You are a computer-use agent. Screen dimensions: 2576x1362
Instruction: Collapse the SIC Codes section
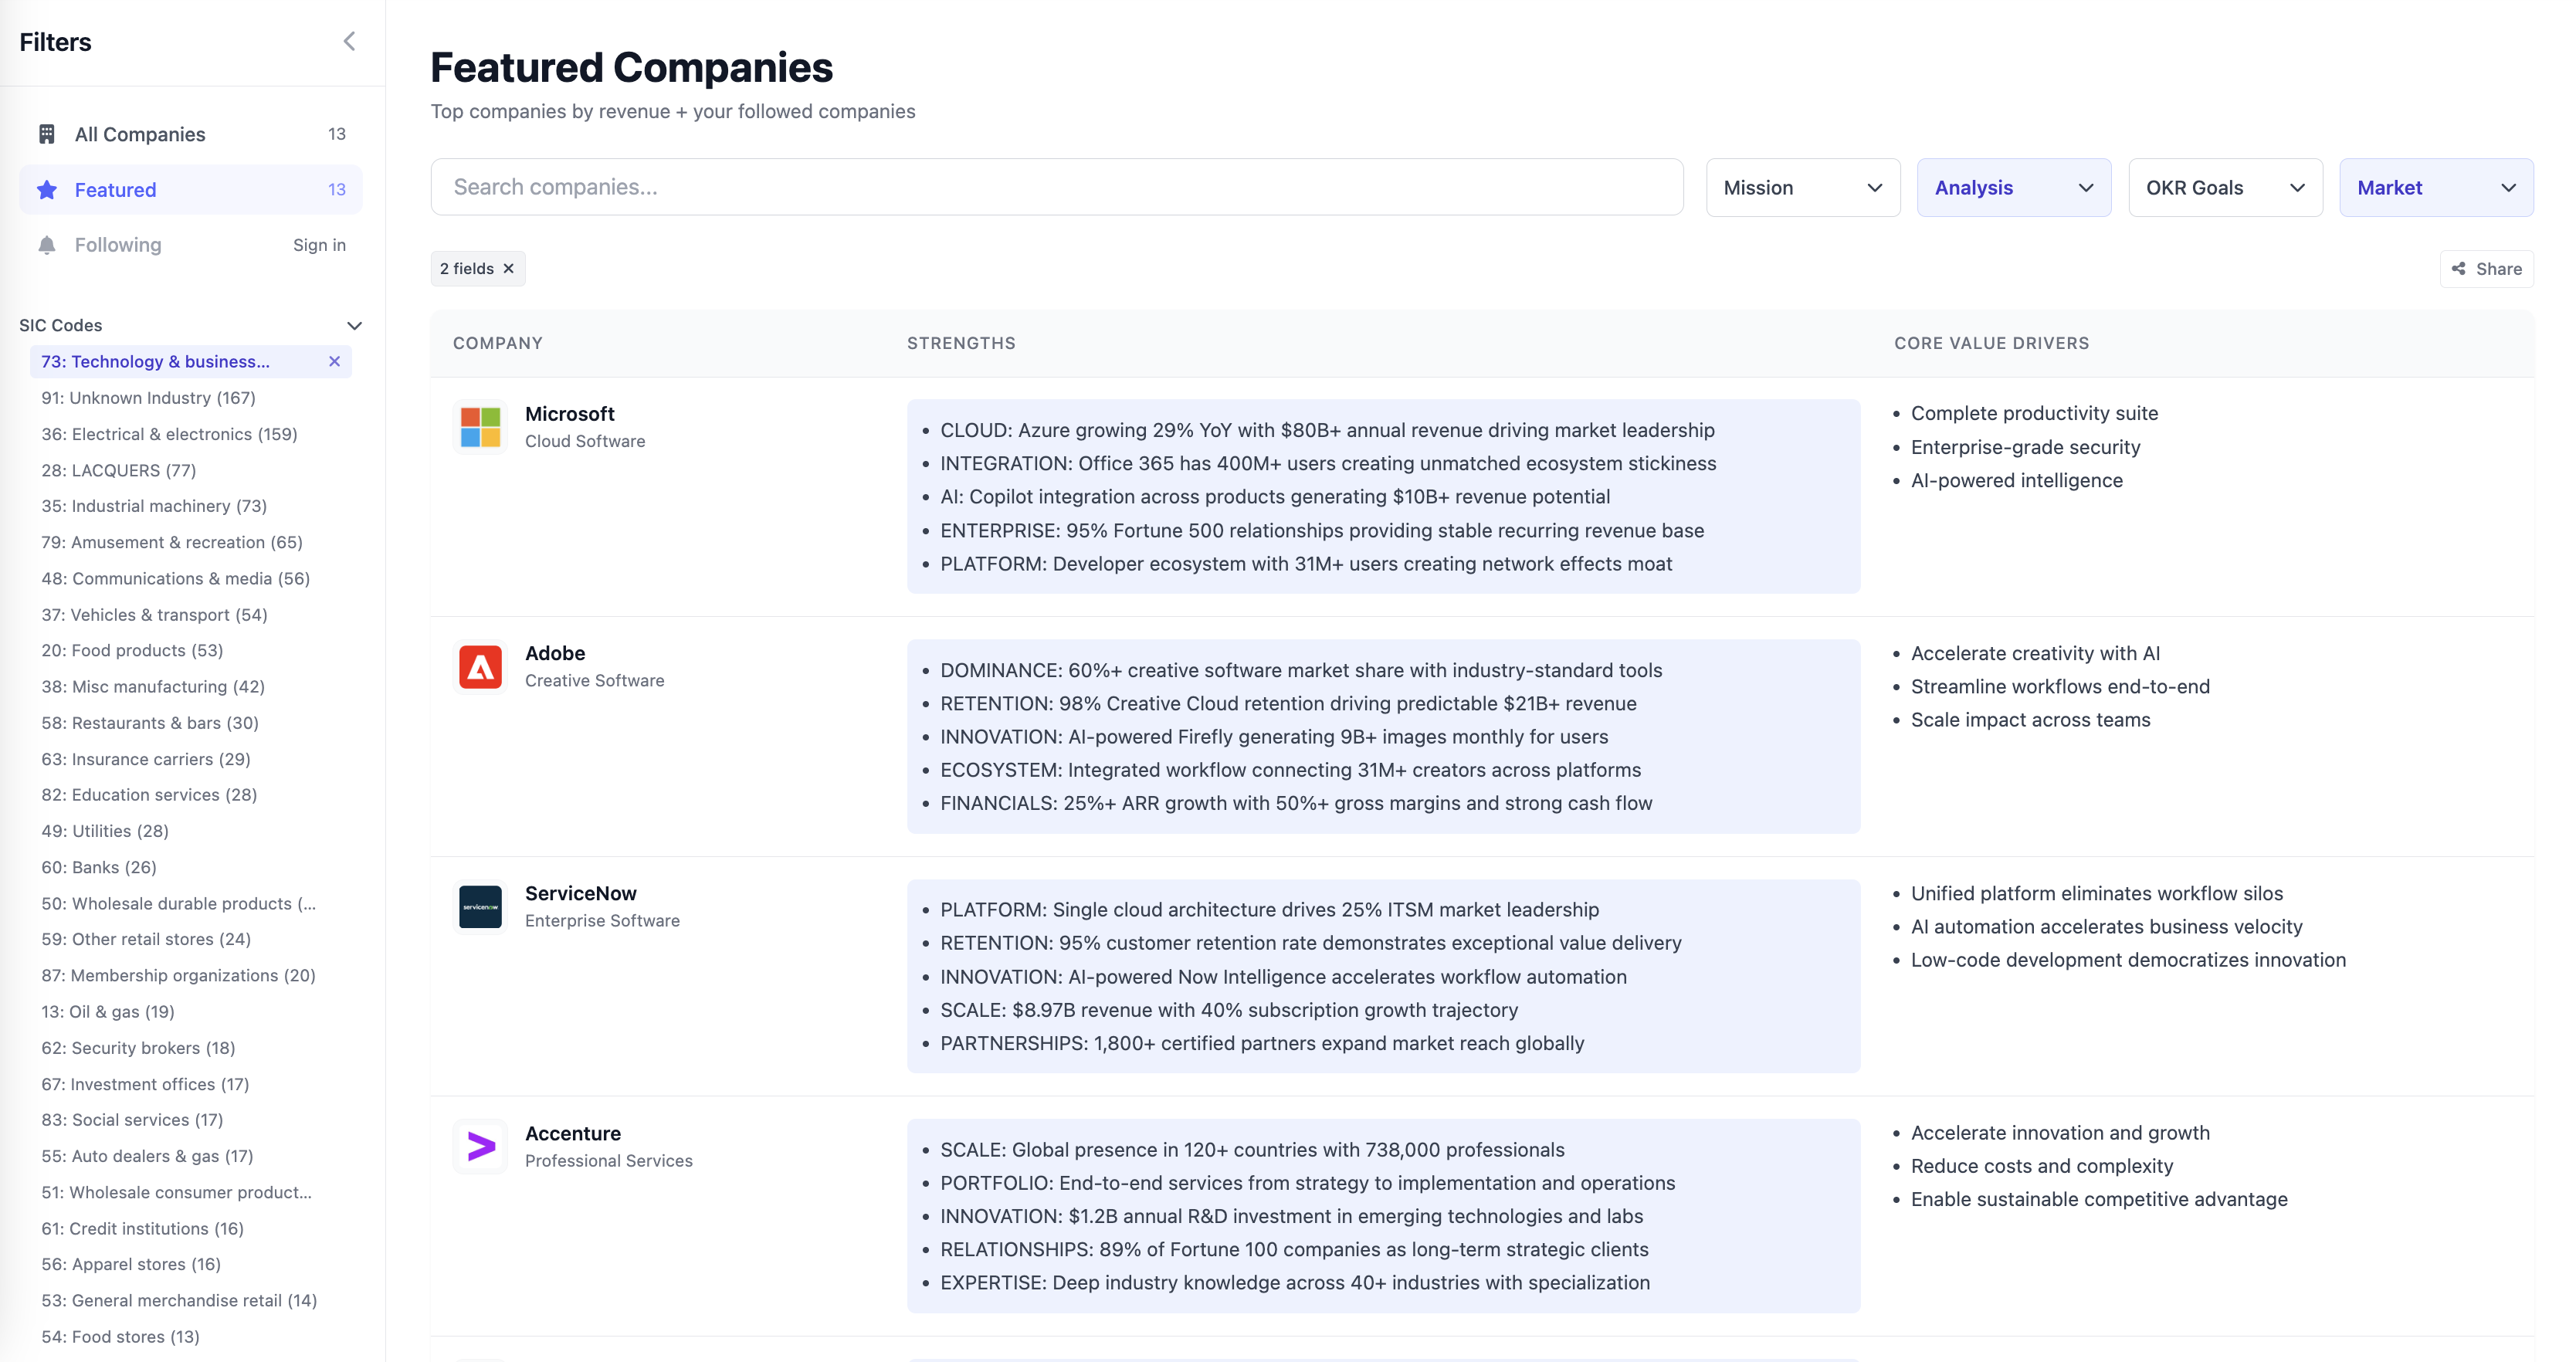pyautogui.click(x=354, y=325)
